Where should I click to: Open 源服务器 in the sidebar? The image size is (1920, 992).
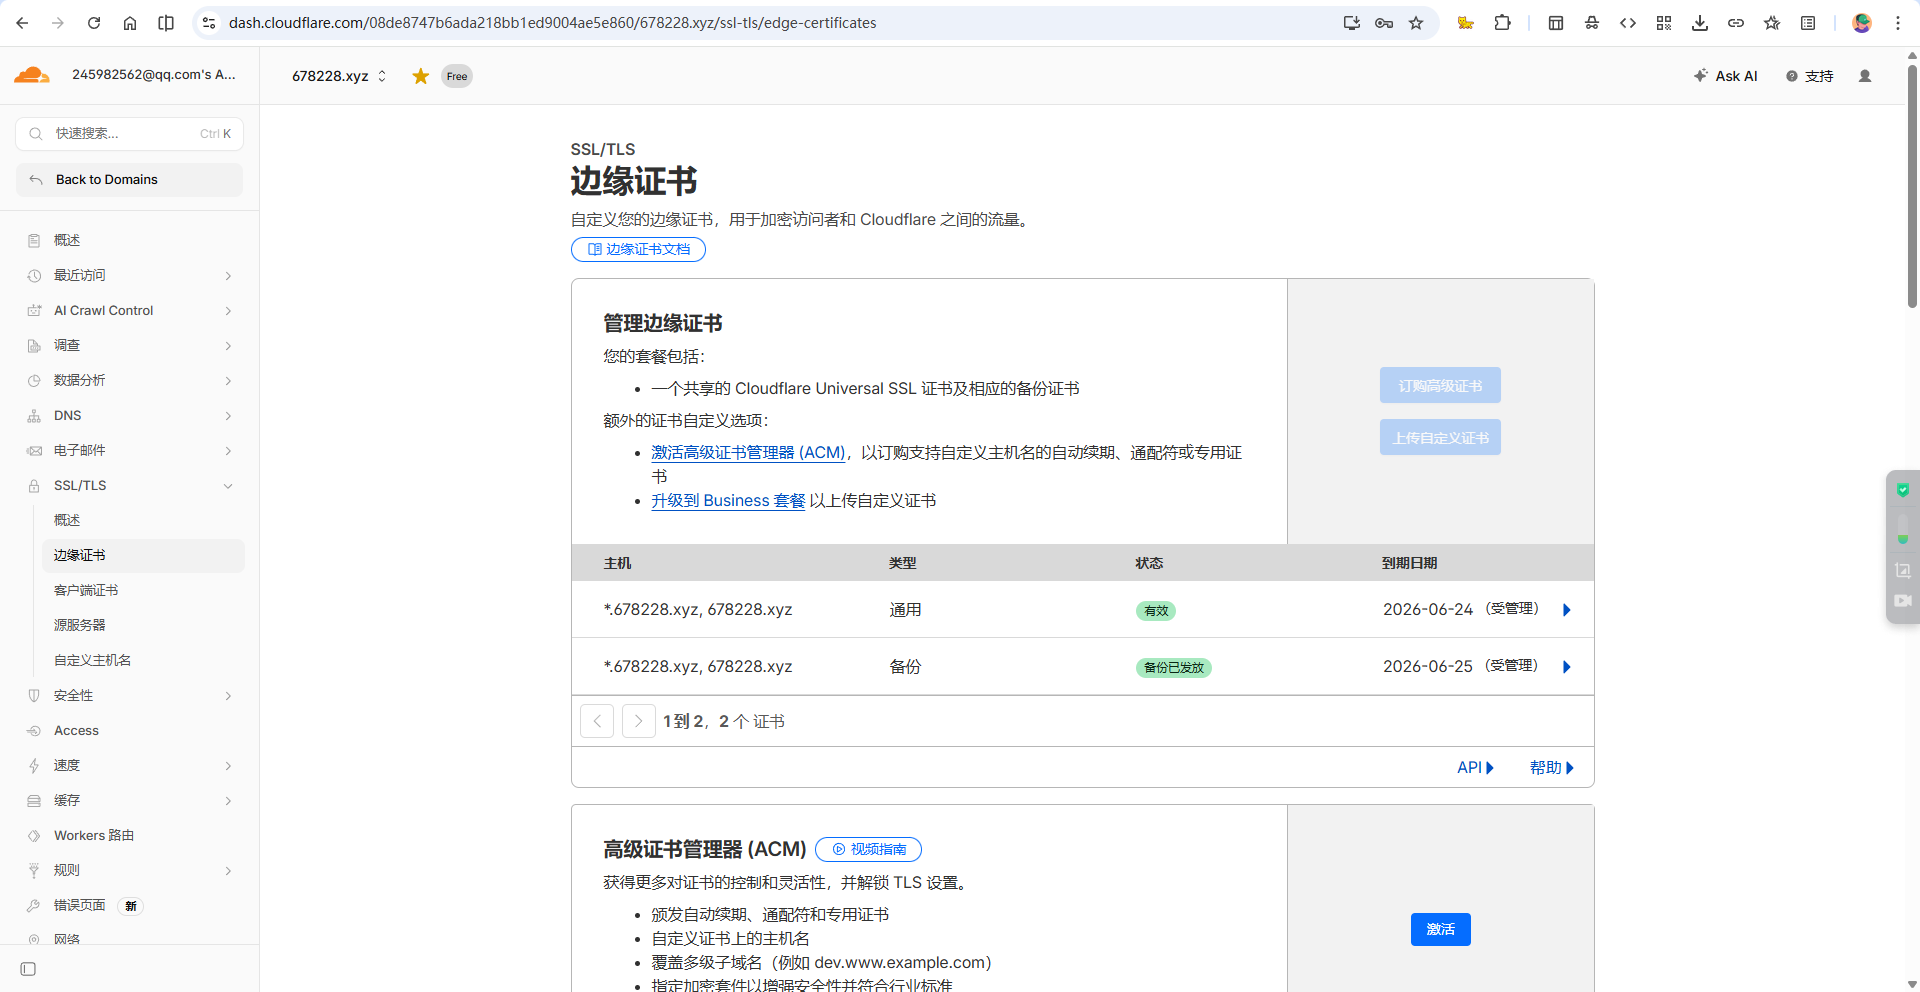80,625
